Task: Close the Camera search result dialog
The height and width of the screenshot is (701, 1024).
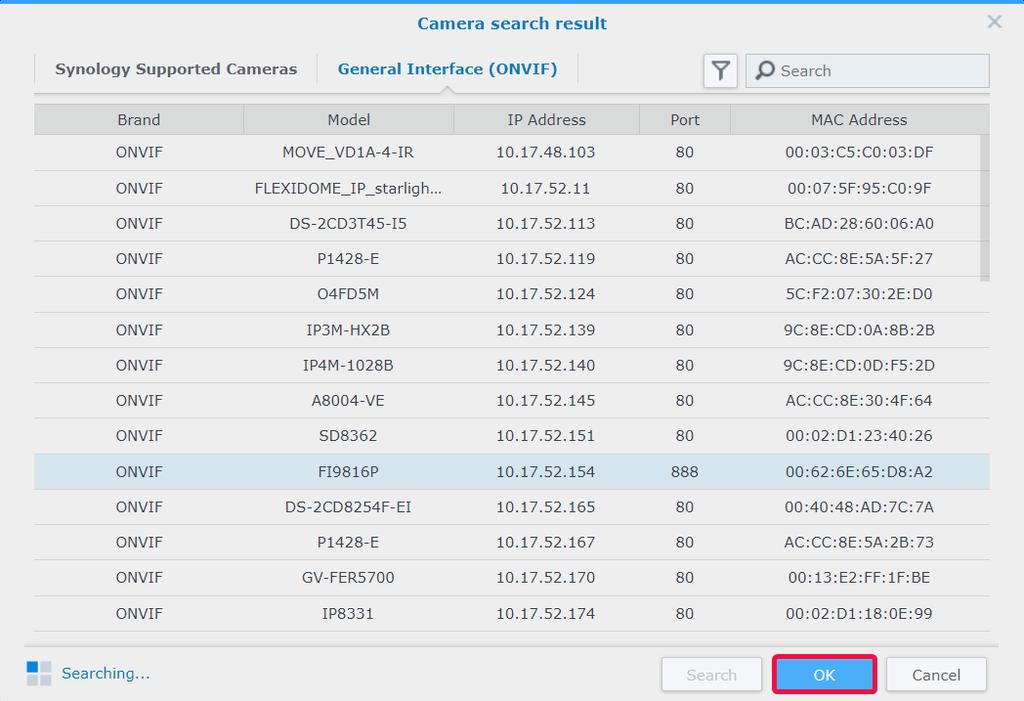Action: [x=995, y=22]
